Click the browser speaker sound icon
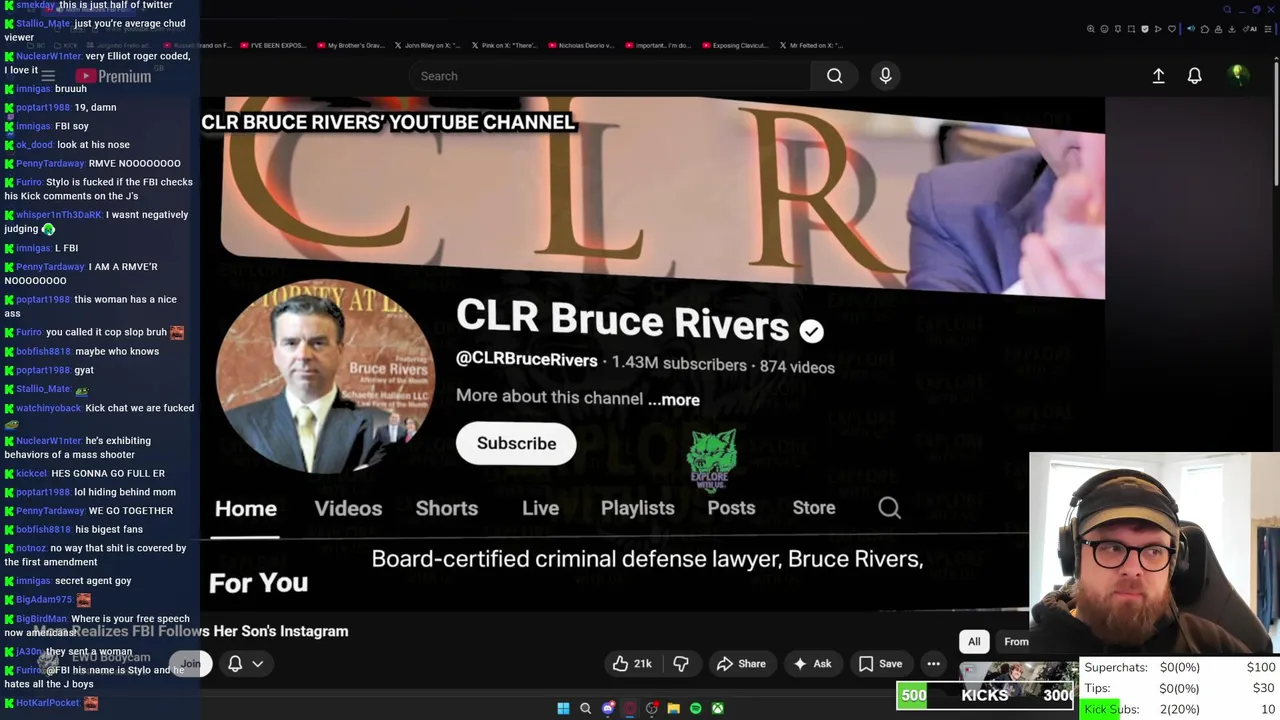Viewport: 1280px width, 720px height. [1191, 29]
